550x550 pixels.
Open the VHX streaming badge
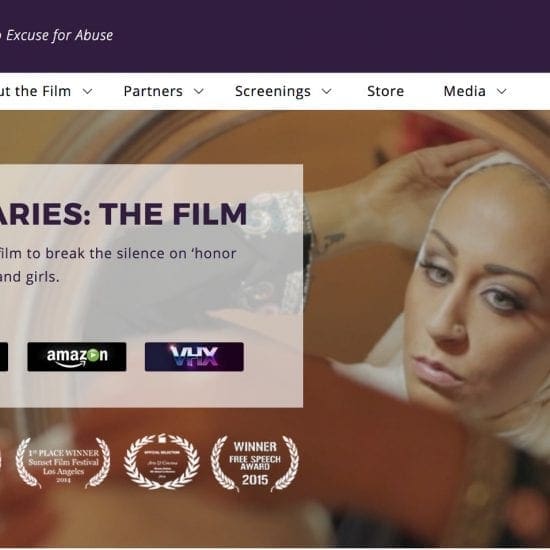pyautogui.click(x=194, y=357)
